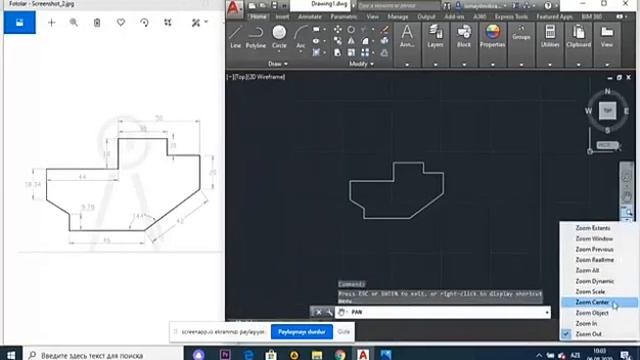
Task: Click the AutoCAD icon on the taskbar
Action: pos(363,355)
